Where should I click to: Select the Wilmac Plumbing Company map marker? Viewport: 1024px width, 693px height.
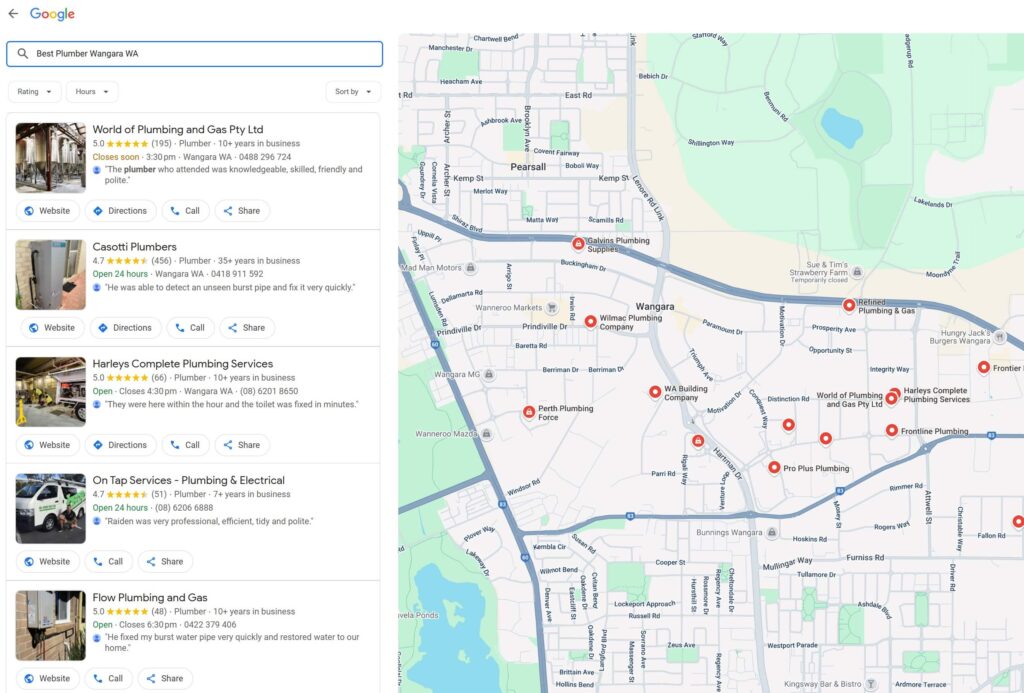[590, 322]
